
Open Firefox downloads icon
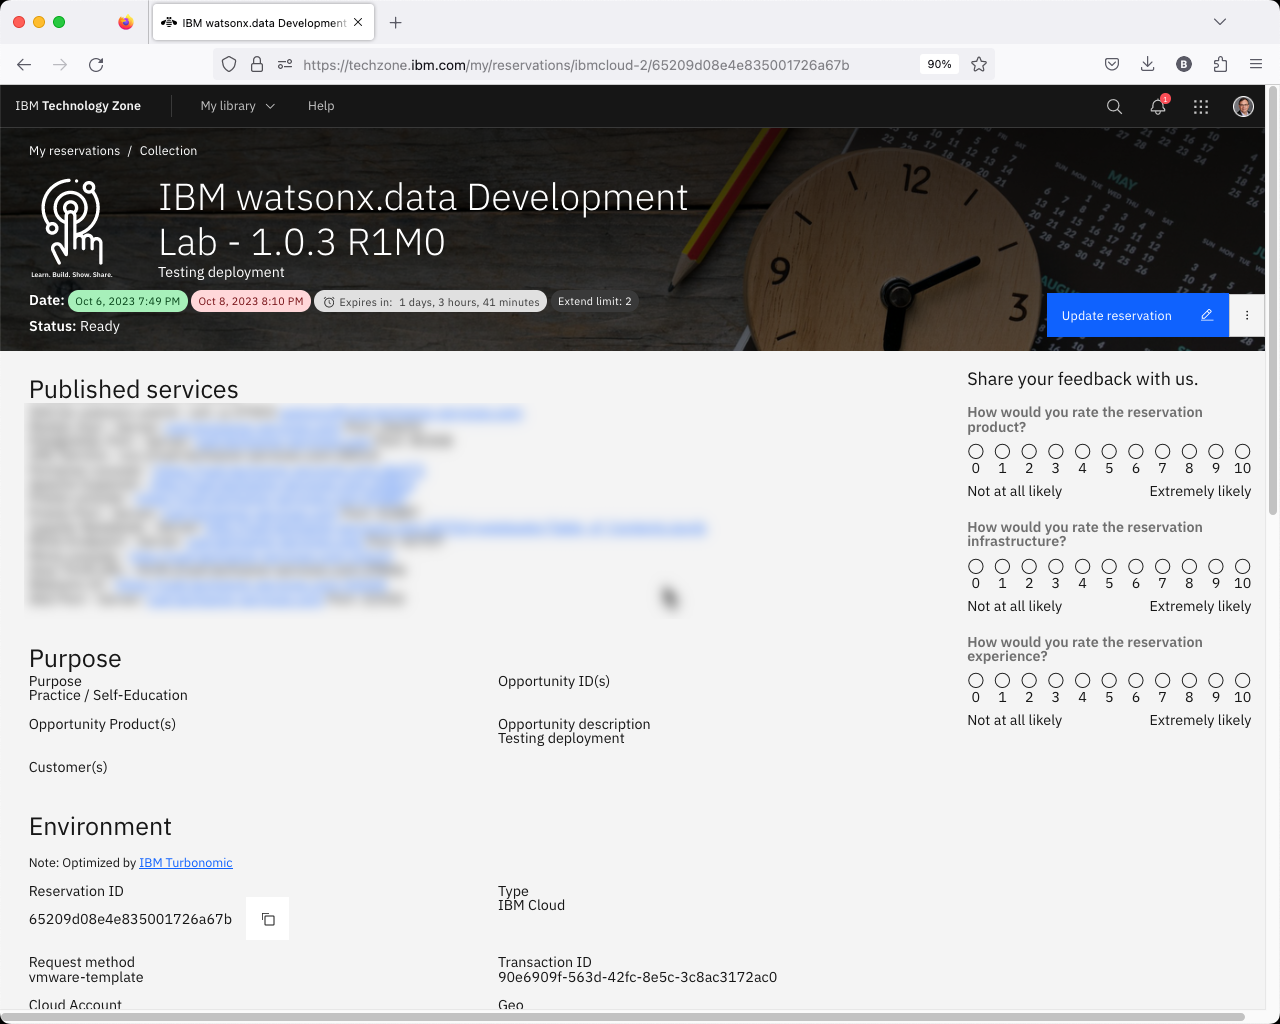[x=1148, y=64]
